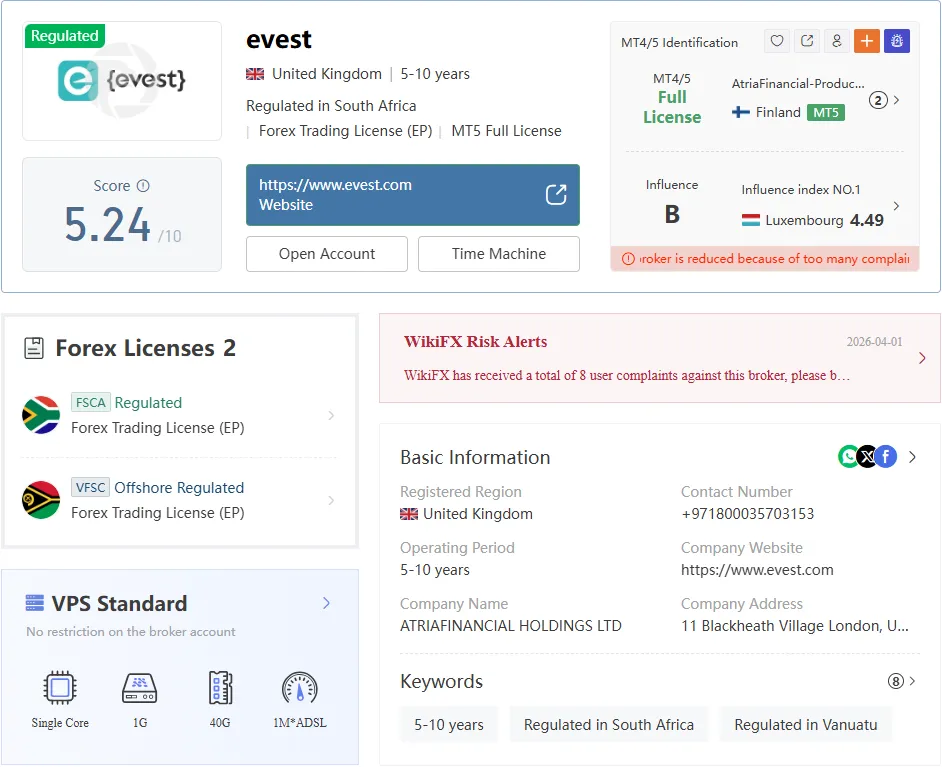The height and width of the screenshot is (767, 942).
Task: Click the Score info icon
Action: [143, 186]
